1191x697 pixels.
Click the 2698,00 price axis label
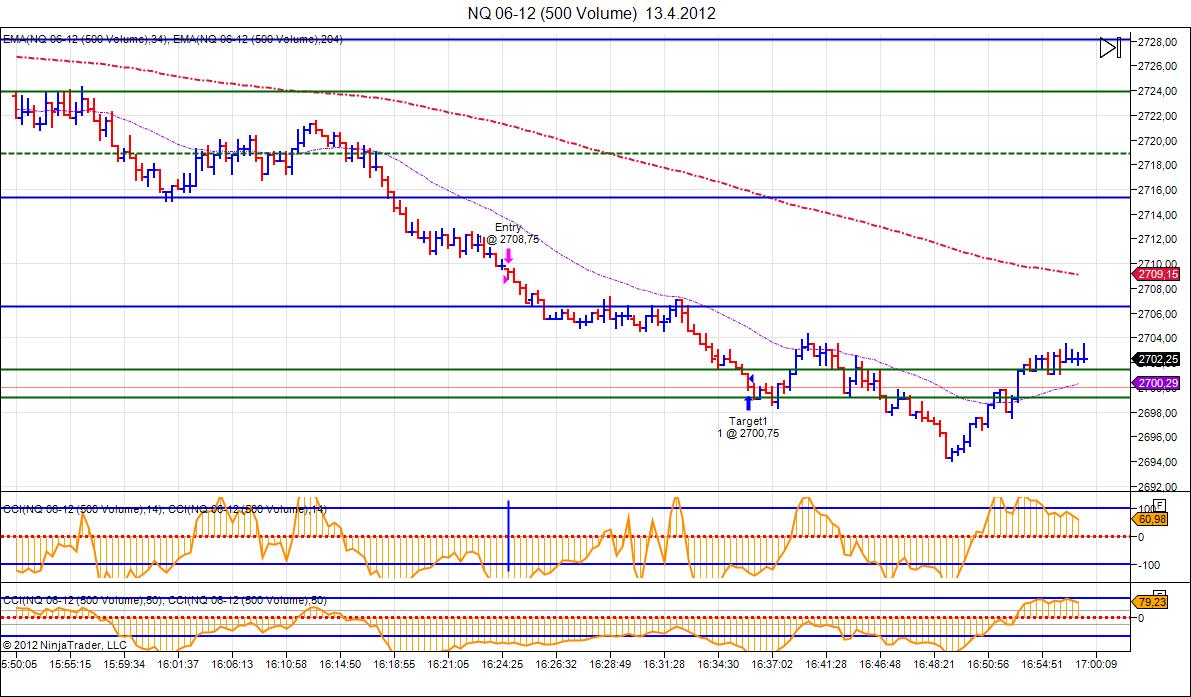click(x=1157, y=412)
